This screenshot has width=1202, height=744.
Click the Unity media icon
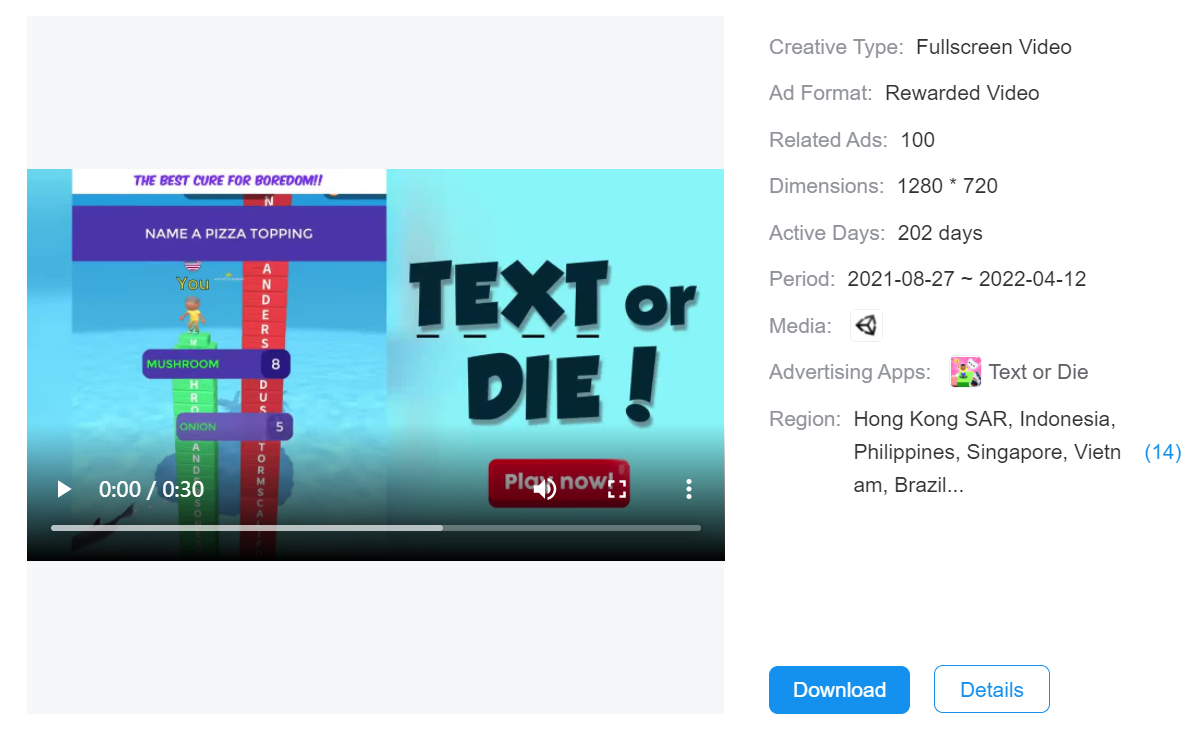pos(866,326)
